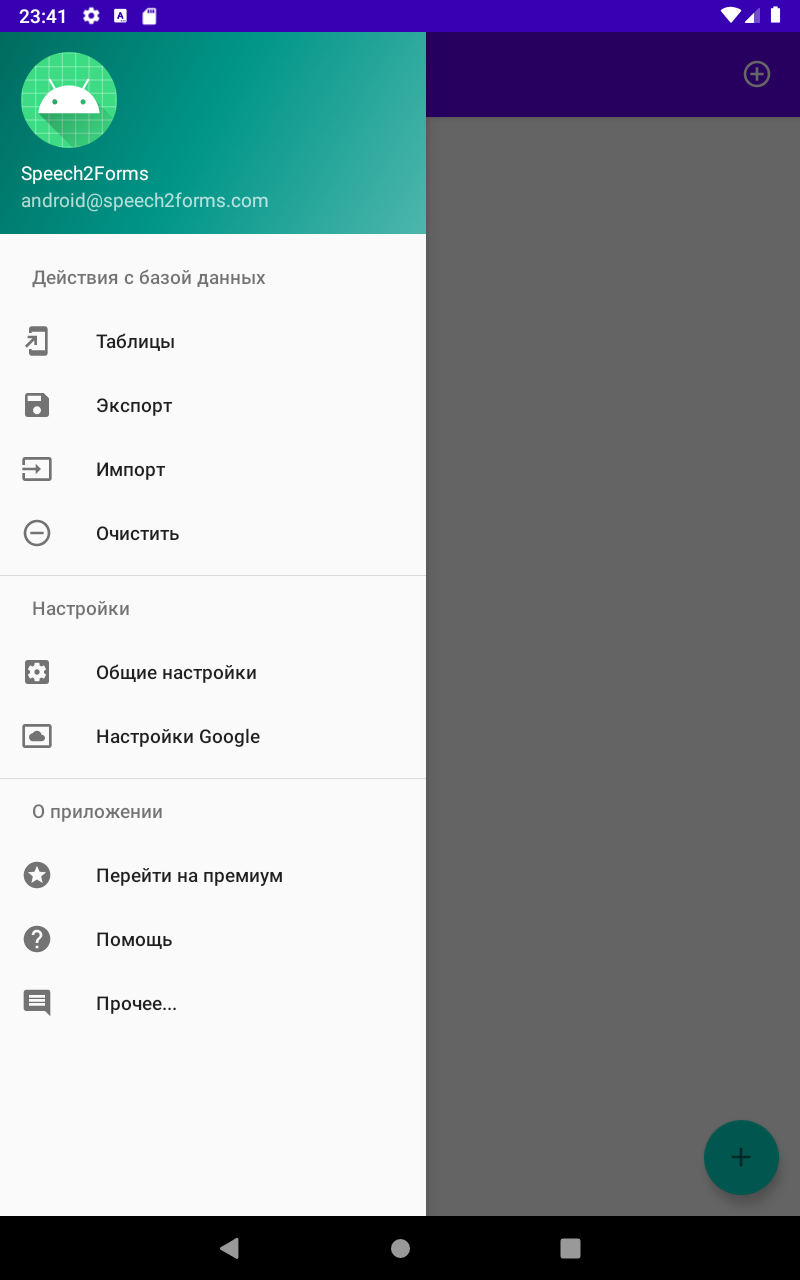Tap the Android back navigation button
800x1280 pixels.
[230, 1247]
